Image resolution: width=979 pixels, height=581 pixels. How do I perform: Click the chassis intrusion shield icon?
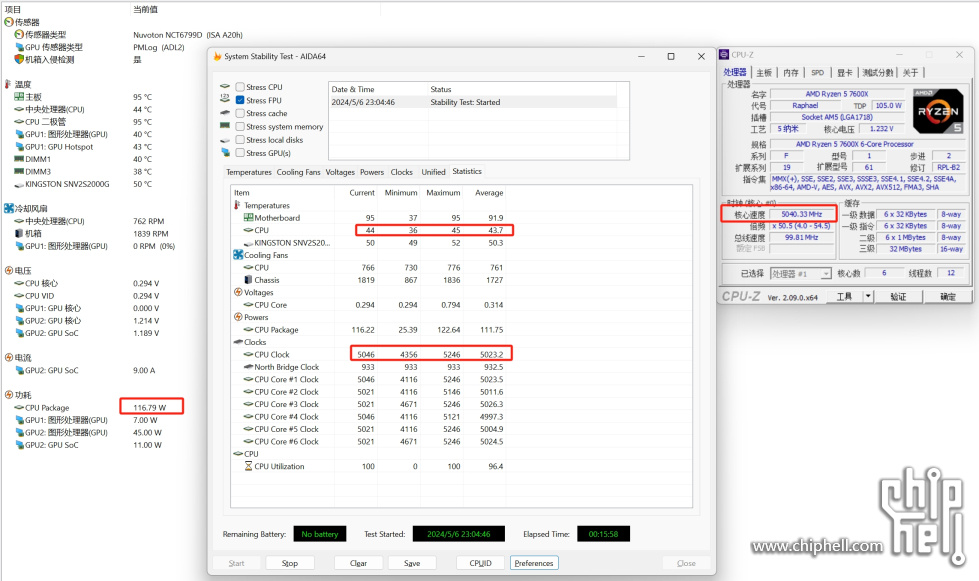(x=19, y=59)
